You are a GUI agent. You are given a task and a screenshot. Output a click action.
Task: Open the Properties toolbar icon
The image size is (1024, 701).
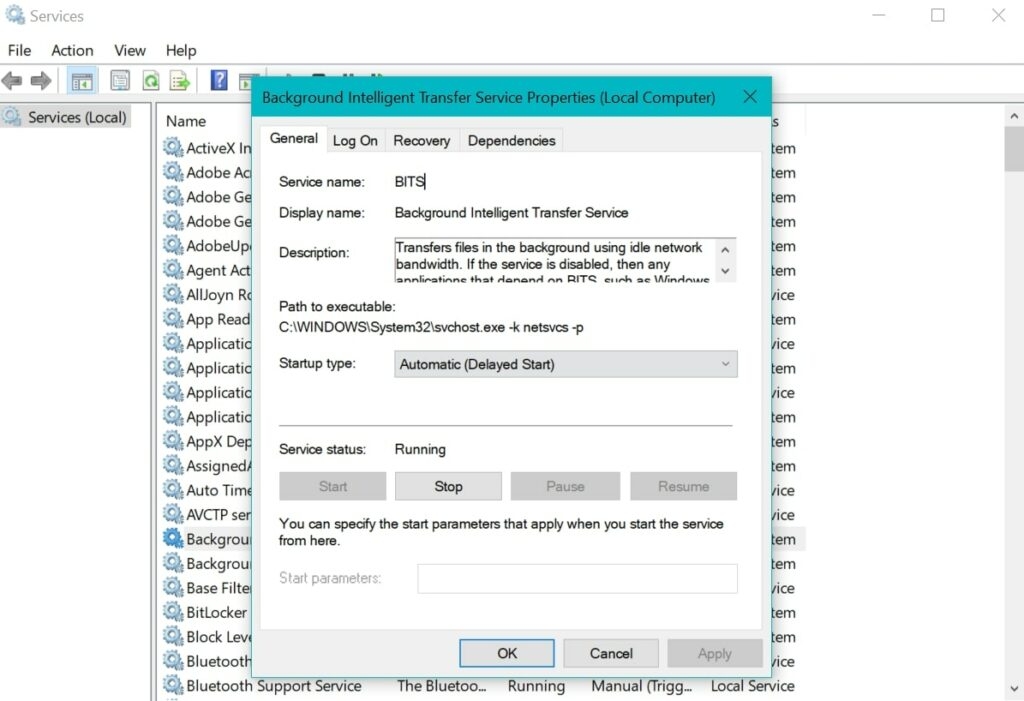[x=120, y=81]
